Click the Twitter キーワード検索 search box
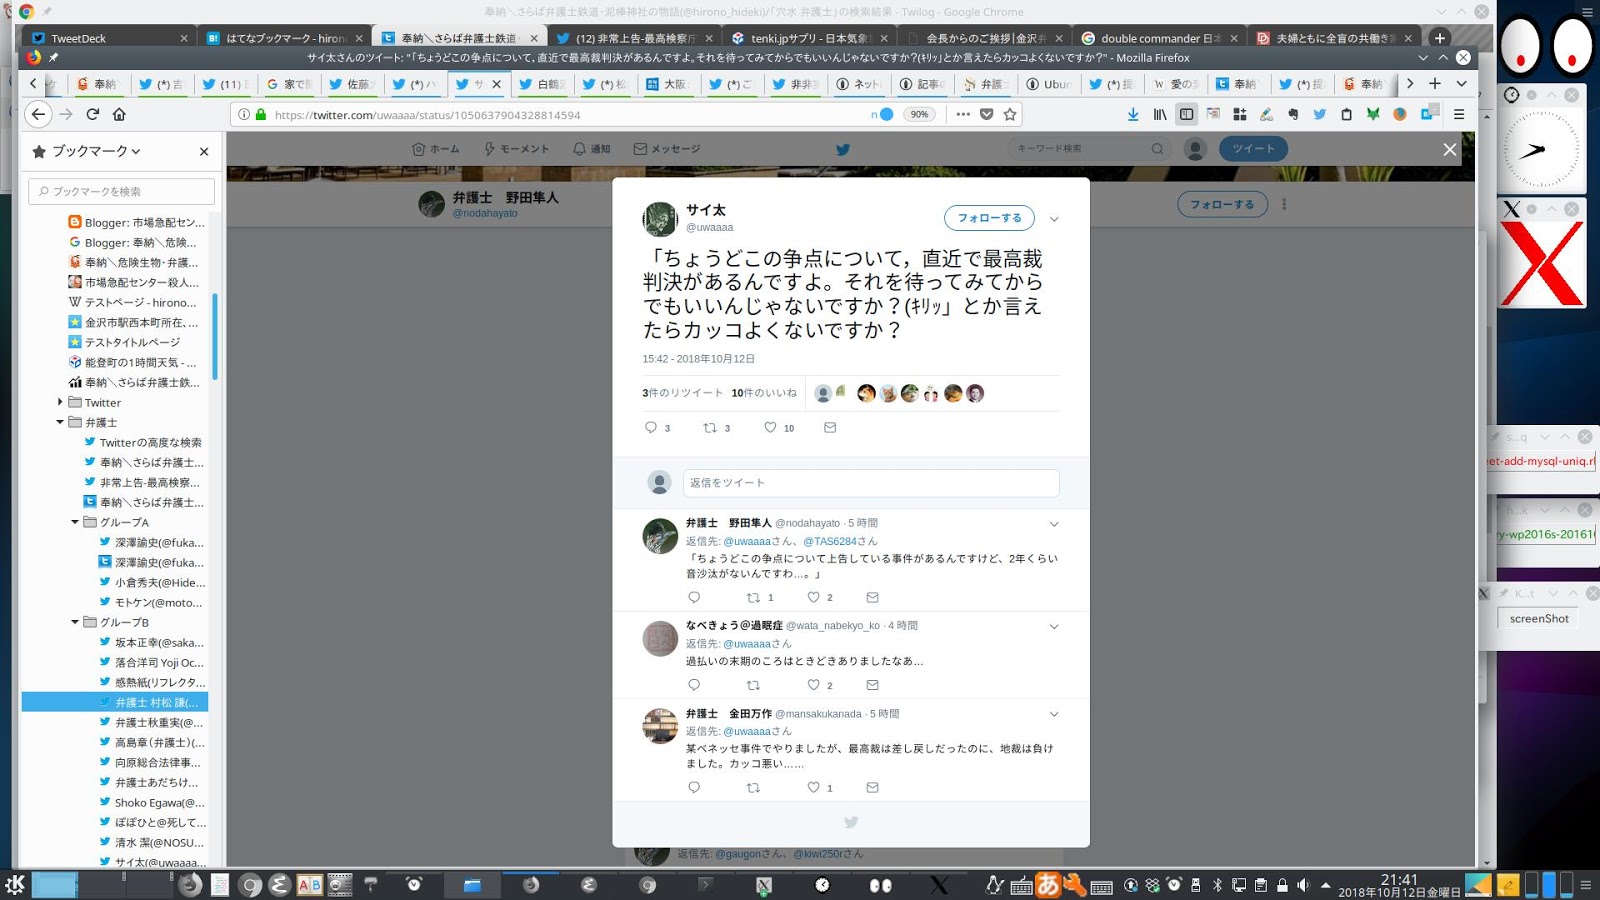 pos(1087,149)
